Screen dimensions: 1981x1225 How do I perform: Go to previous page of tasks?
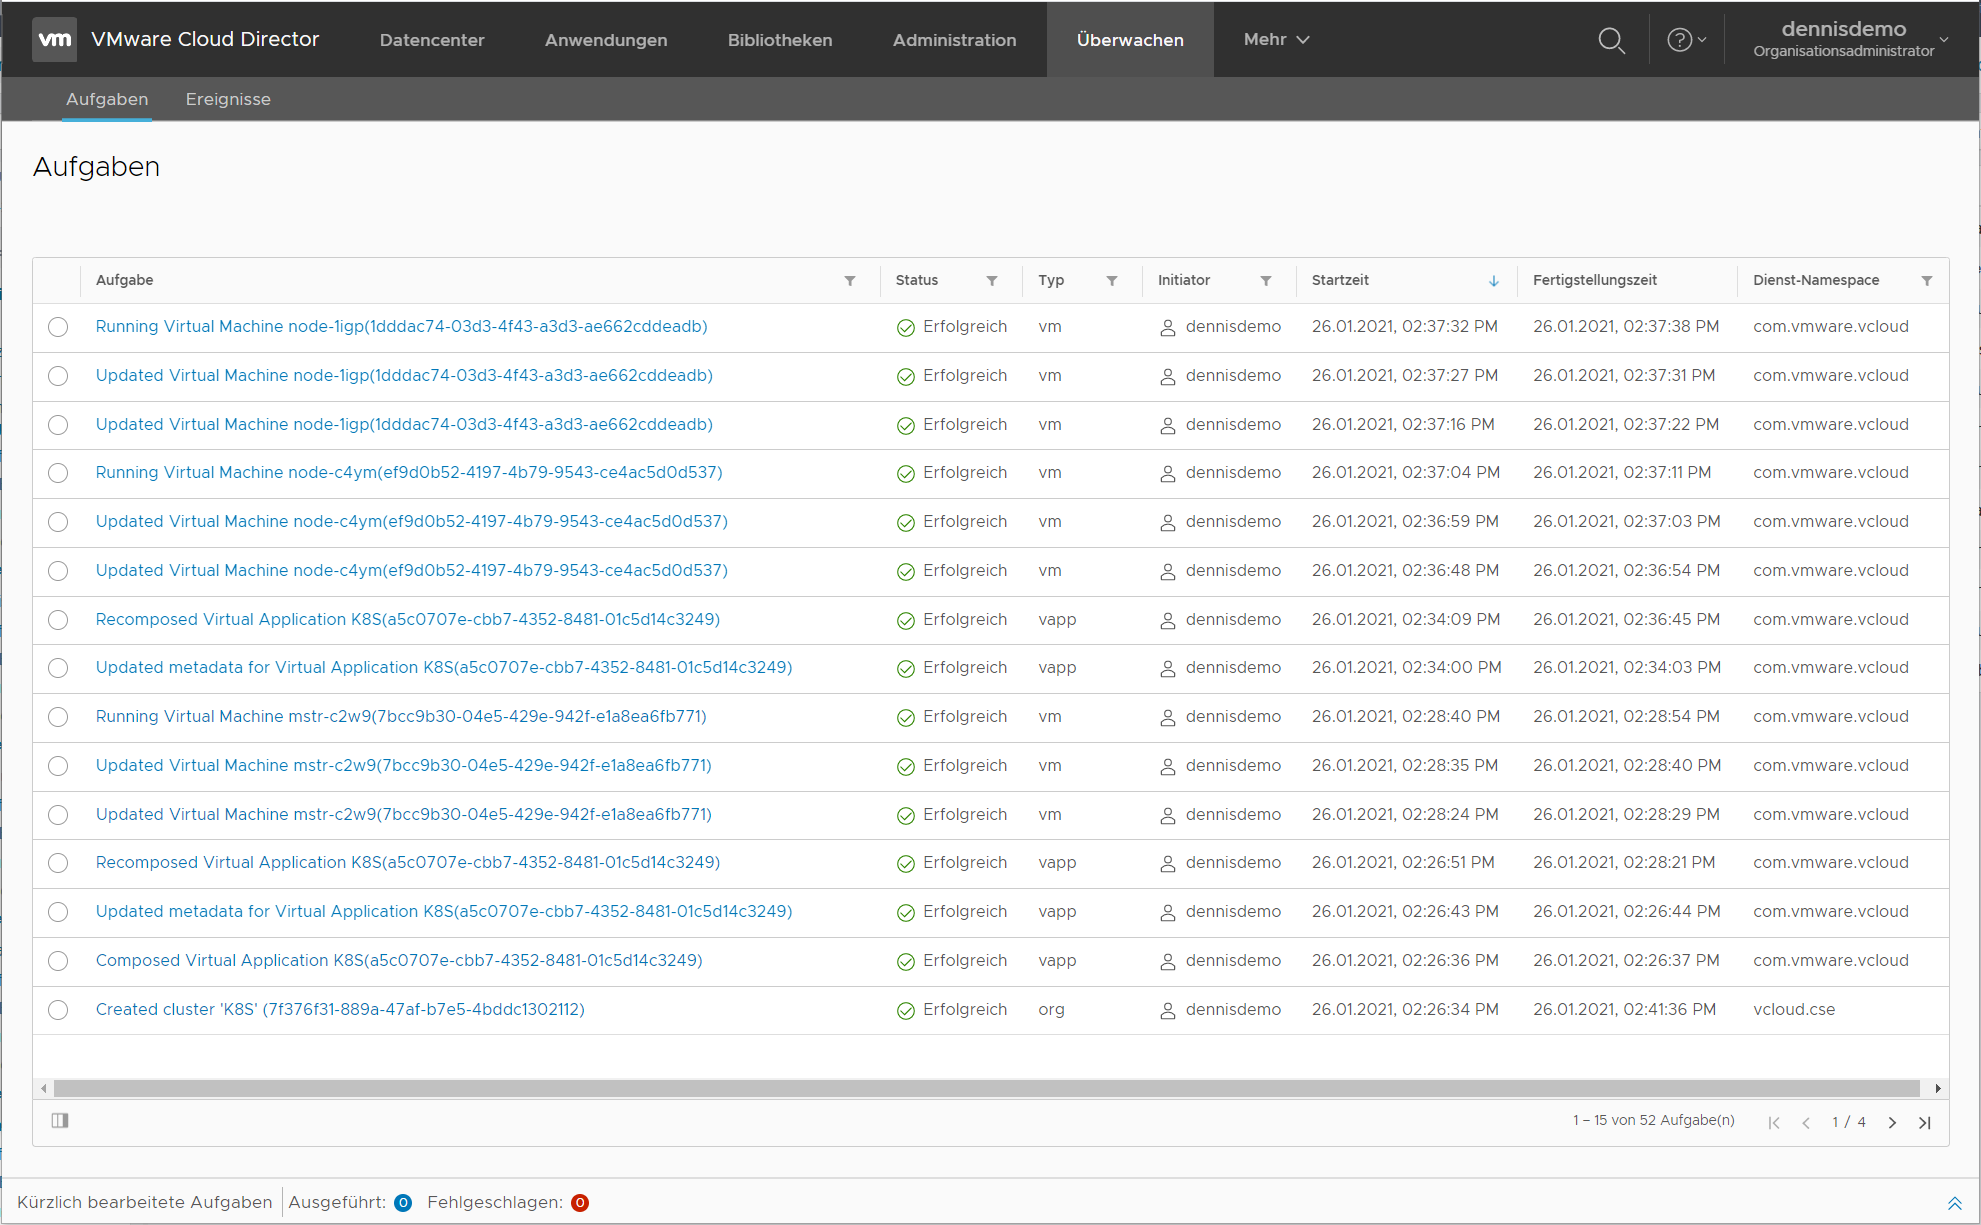point(1806,1122)
